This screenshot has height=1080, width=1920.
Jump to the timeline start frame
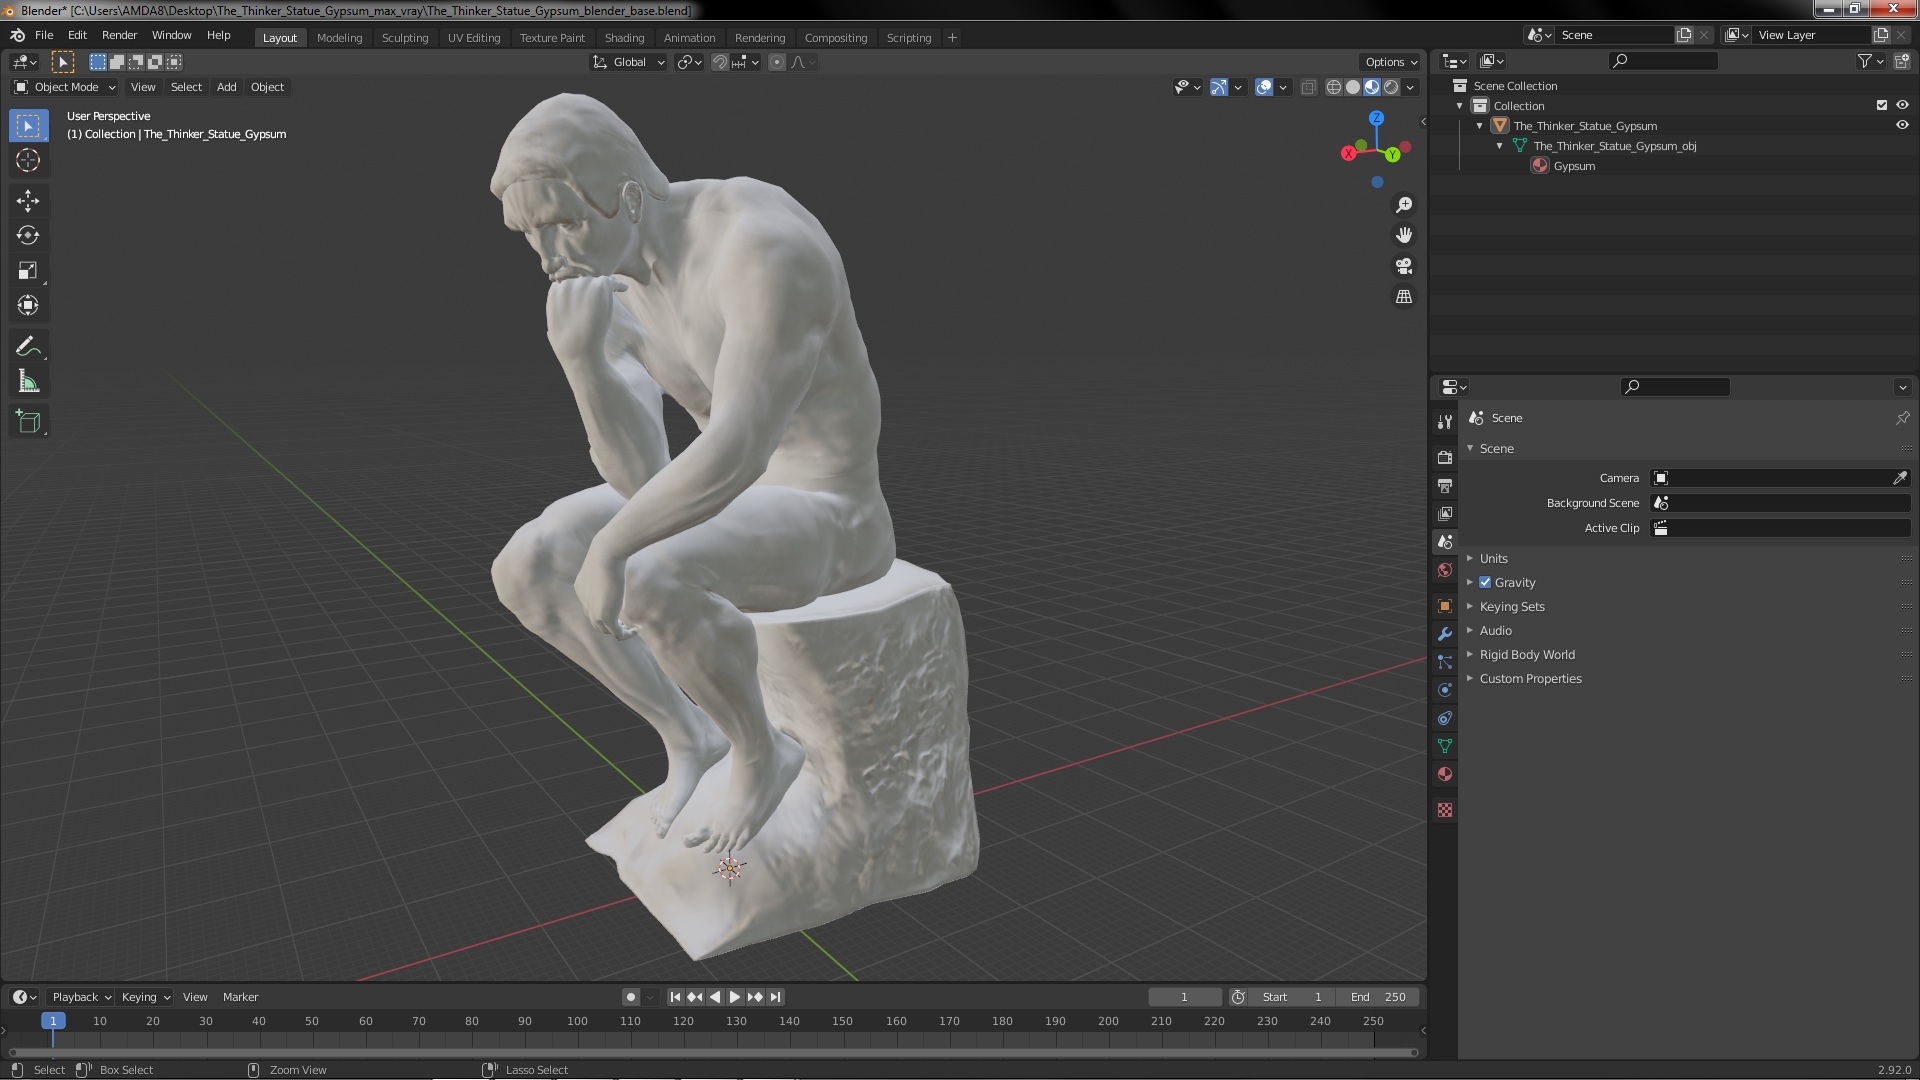675,997
